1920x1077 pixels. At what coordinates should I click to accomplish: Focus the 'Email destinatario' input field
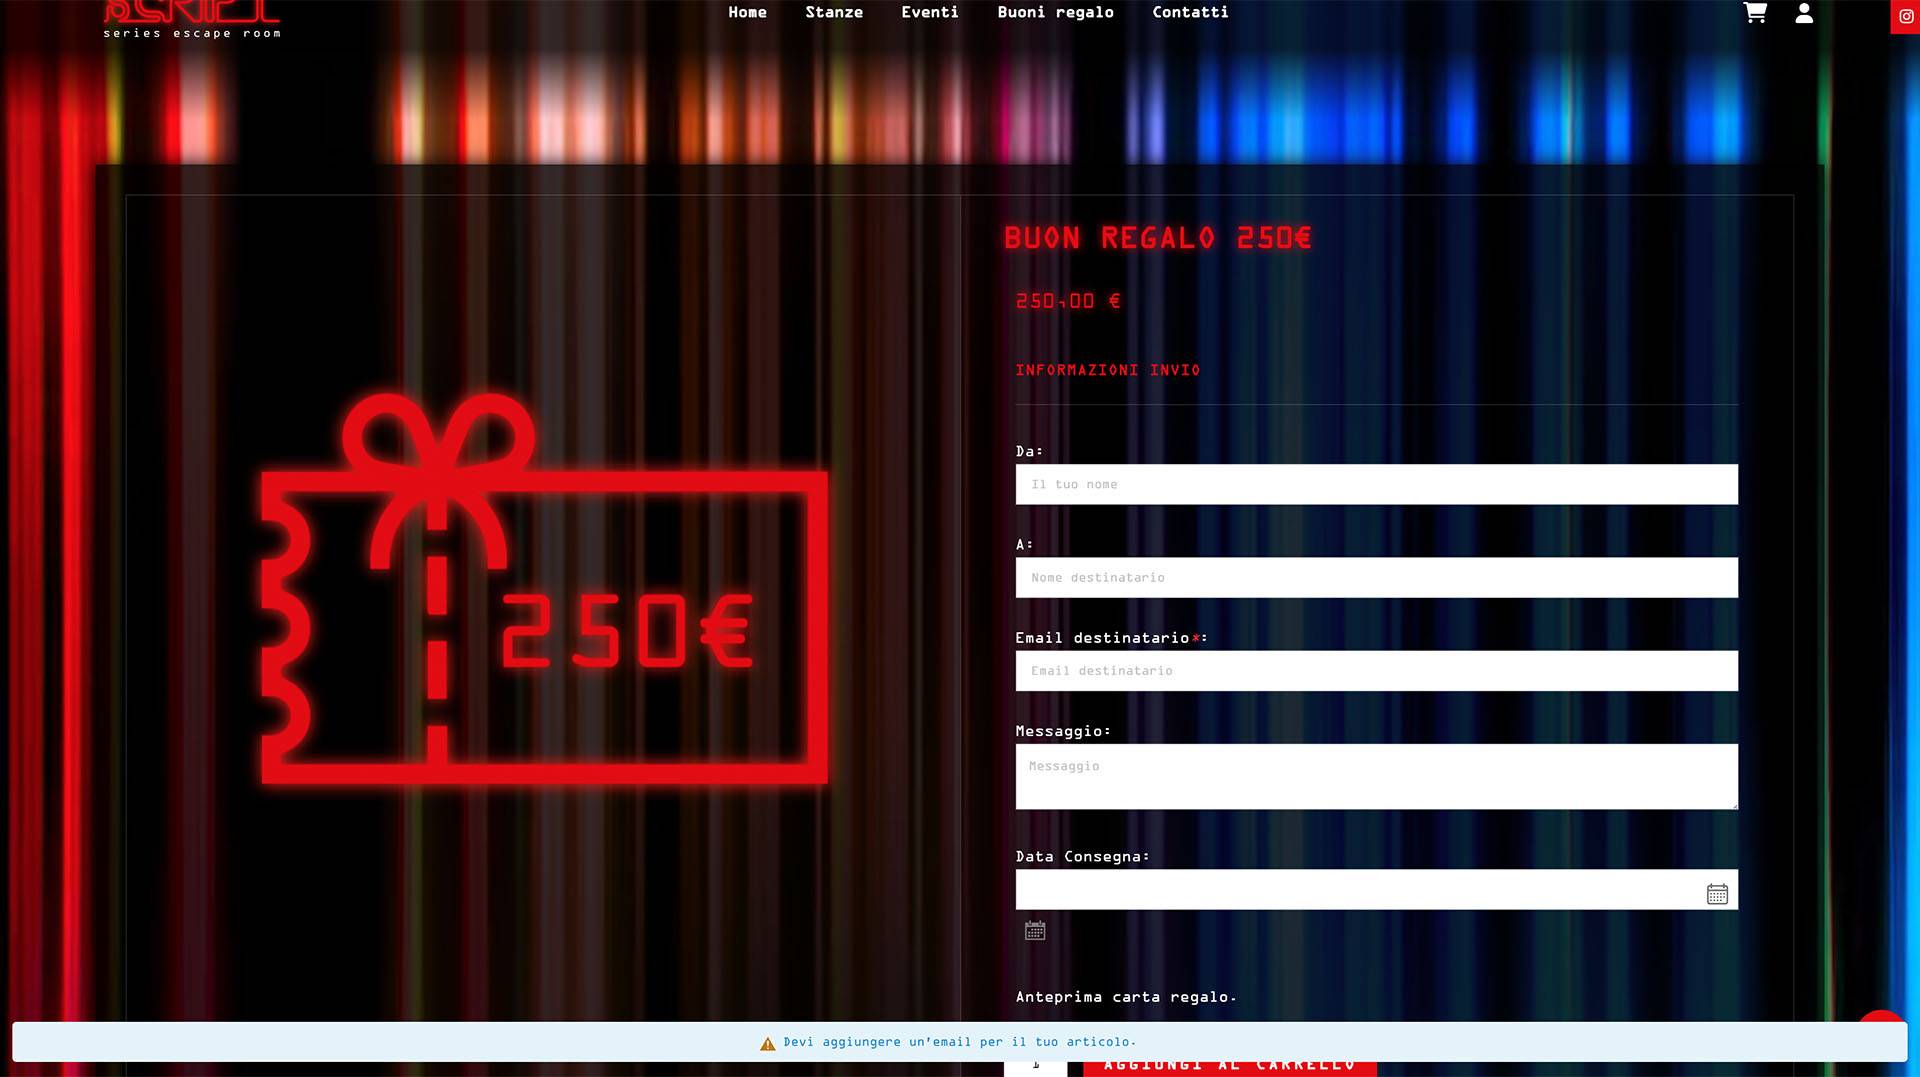tap(1376, 670)
